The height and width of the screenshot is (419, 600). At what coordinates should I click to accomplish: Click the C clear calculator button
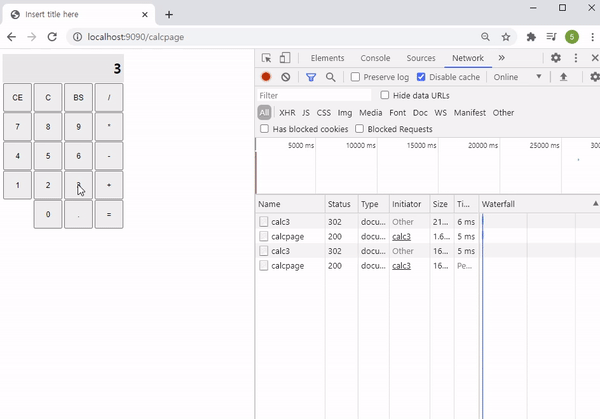pos(48,98)
